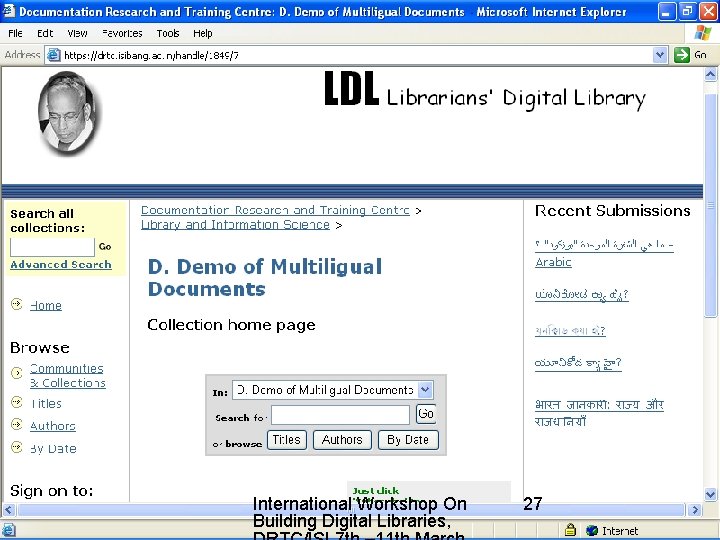The width and height of the screenshot is (720, 540).
Task: Click the Search all collections text box
Action: tap(52, 247)
